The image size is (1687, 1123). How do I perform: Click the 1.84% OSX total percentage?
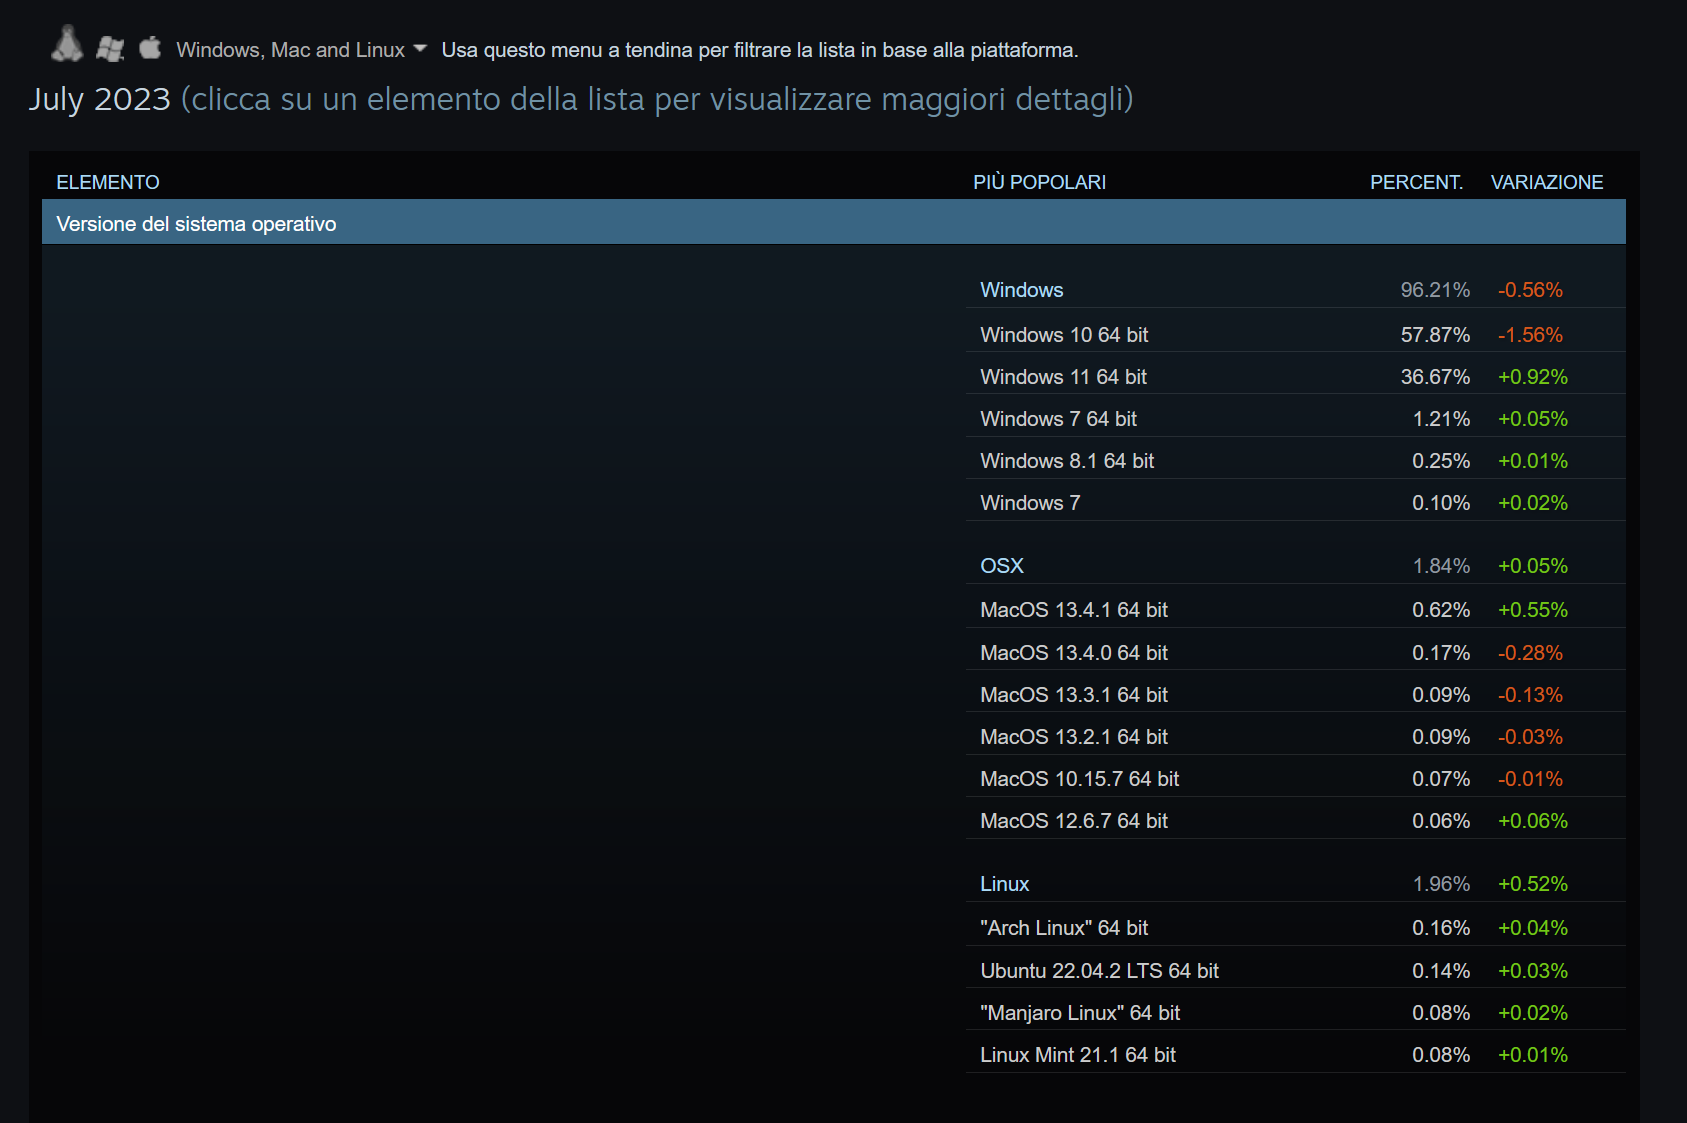[x=1441, y=566]
